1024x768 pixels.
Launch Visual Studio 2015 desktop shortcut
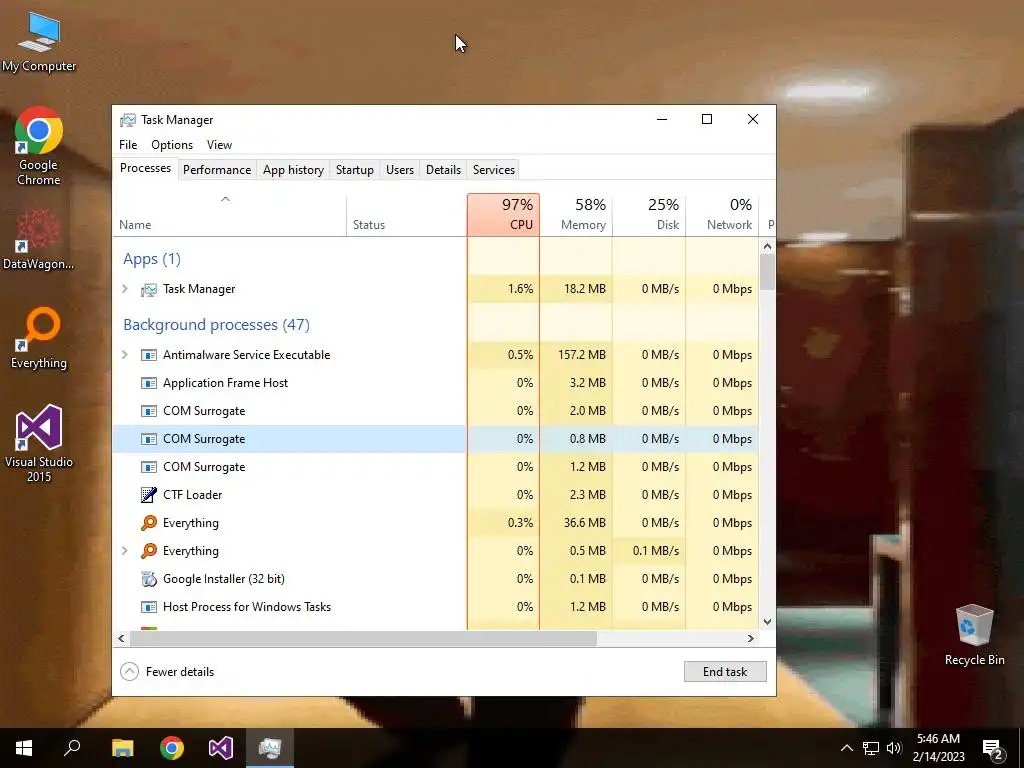coord(39,443)
